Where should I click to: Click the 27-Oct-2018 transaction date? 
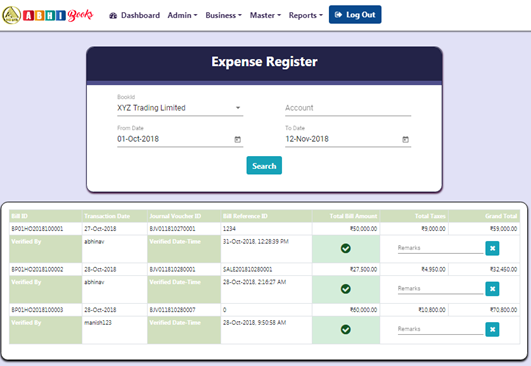pos(100,229)
